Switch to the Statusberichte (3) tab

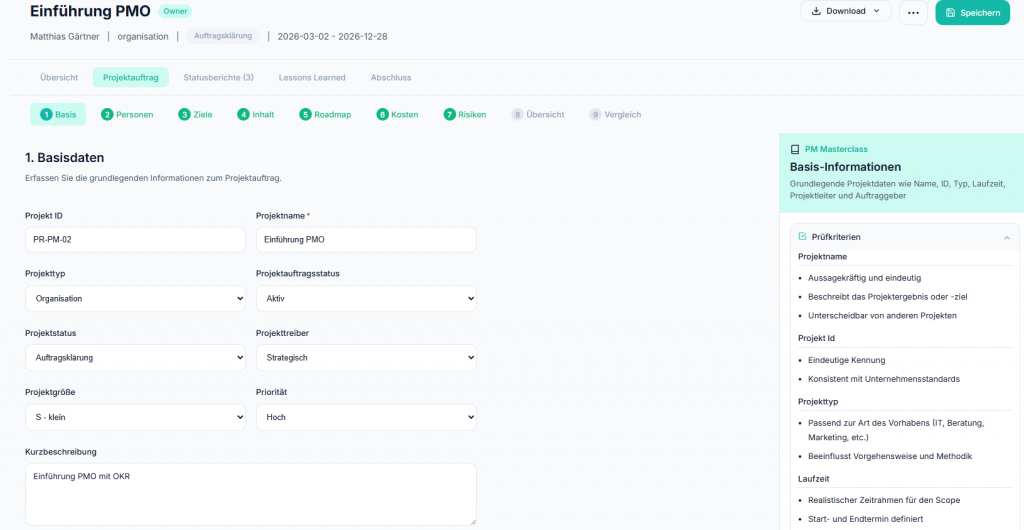pos(218,77)
